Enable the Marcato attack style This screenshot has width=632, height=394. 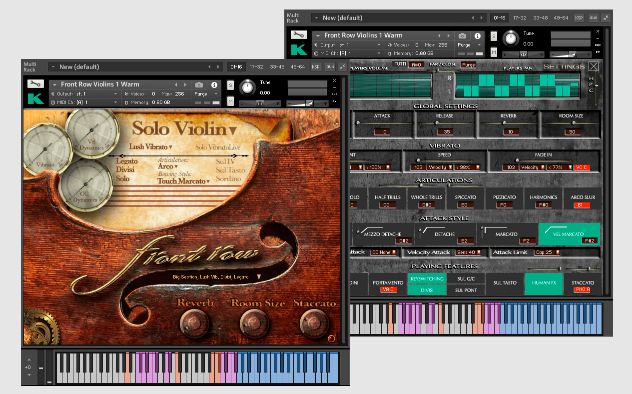tap(507, 234)
